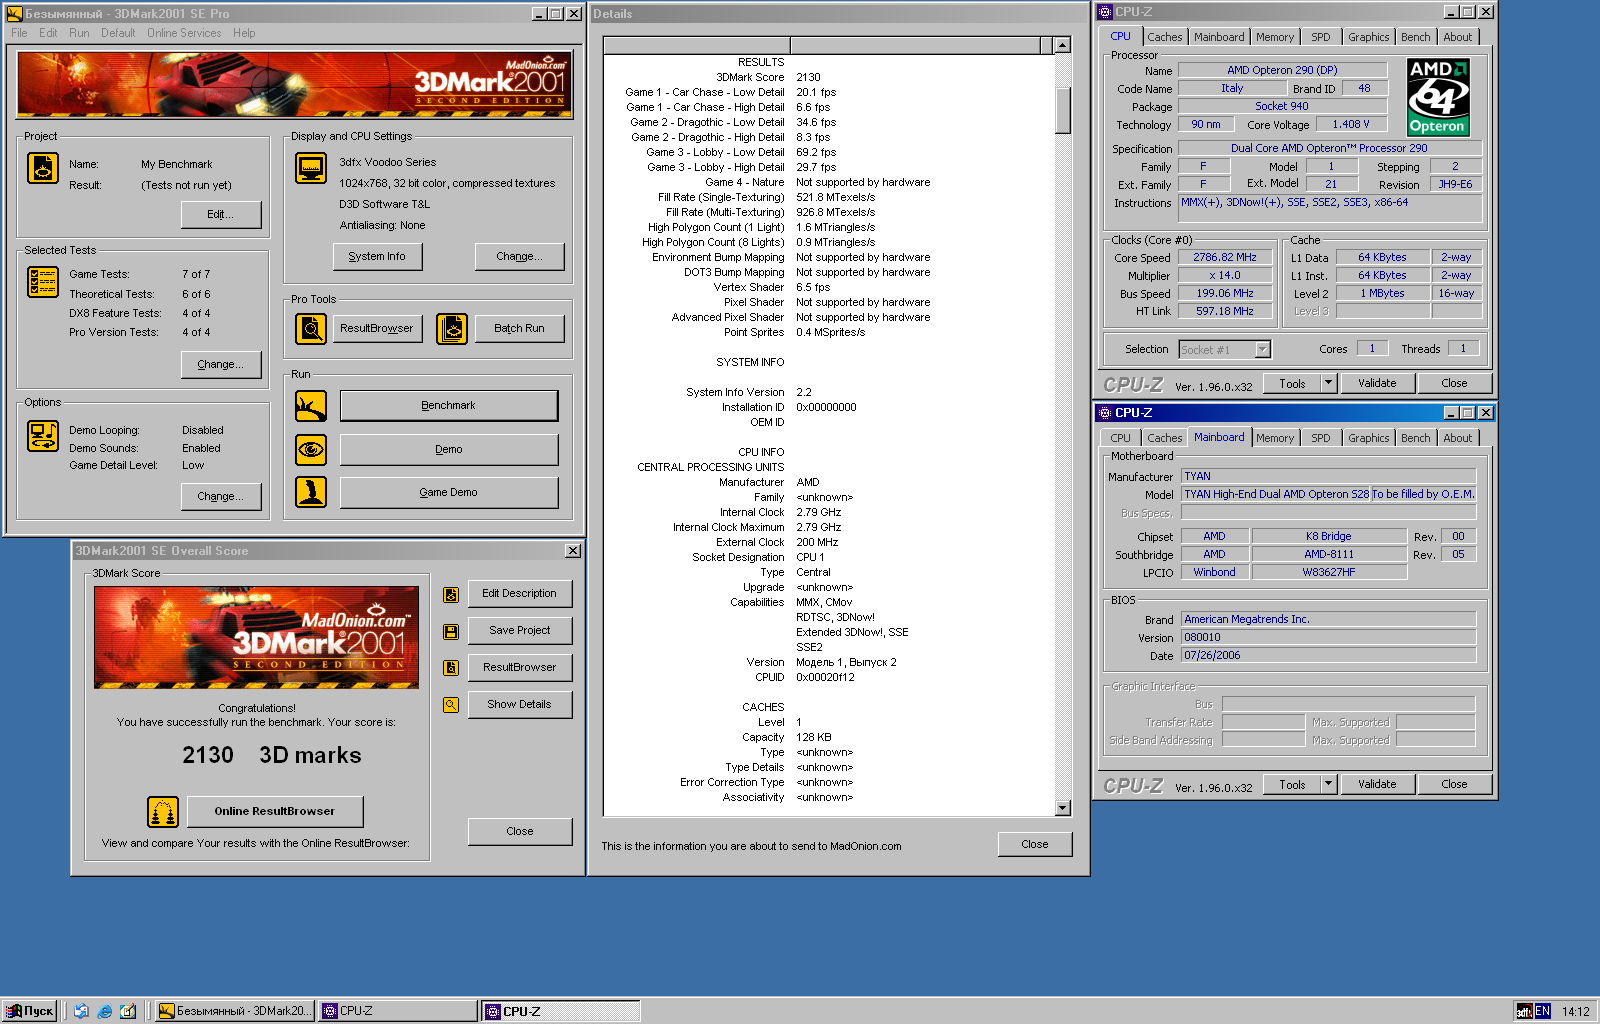Open About tab in lower CPU-Z
1600x1024 pixels.
[x=1457, y=438]
